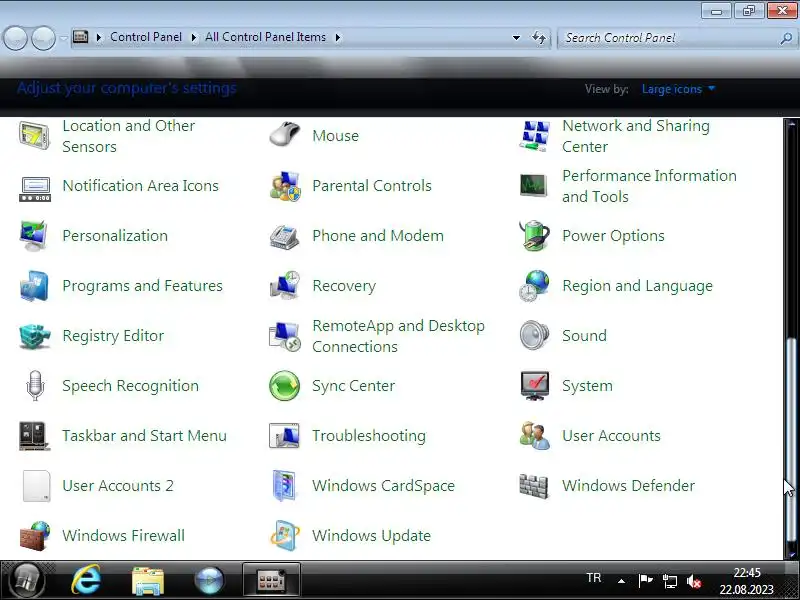Expand arrow after All Control Panel Items
This screenshot has height=600, width=800.
click(x=338, y=37)
